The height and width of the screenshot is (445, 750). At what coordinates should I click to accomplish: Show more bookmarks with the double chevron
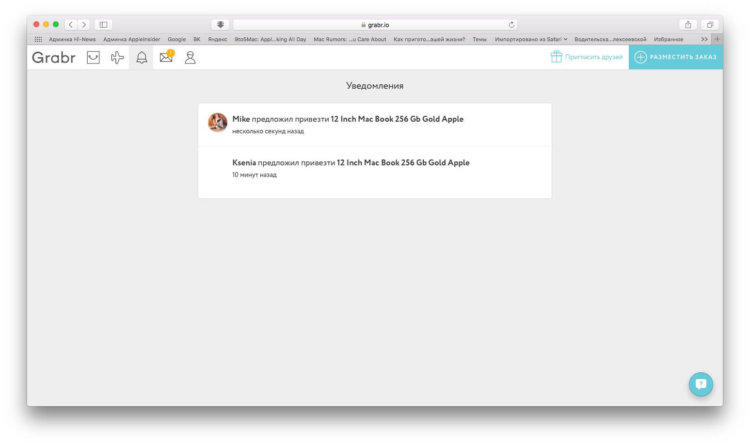point(704,39)
